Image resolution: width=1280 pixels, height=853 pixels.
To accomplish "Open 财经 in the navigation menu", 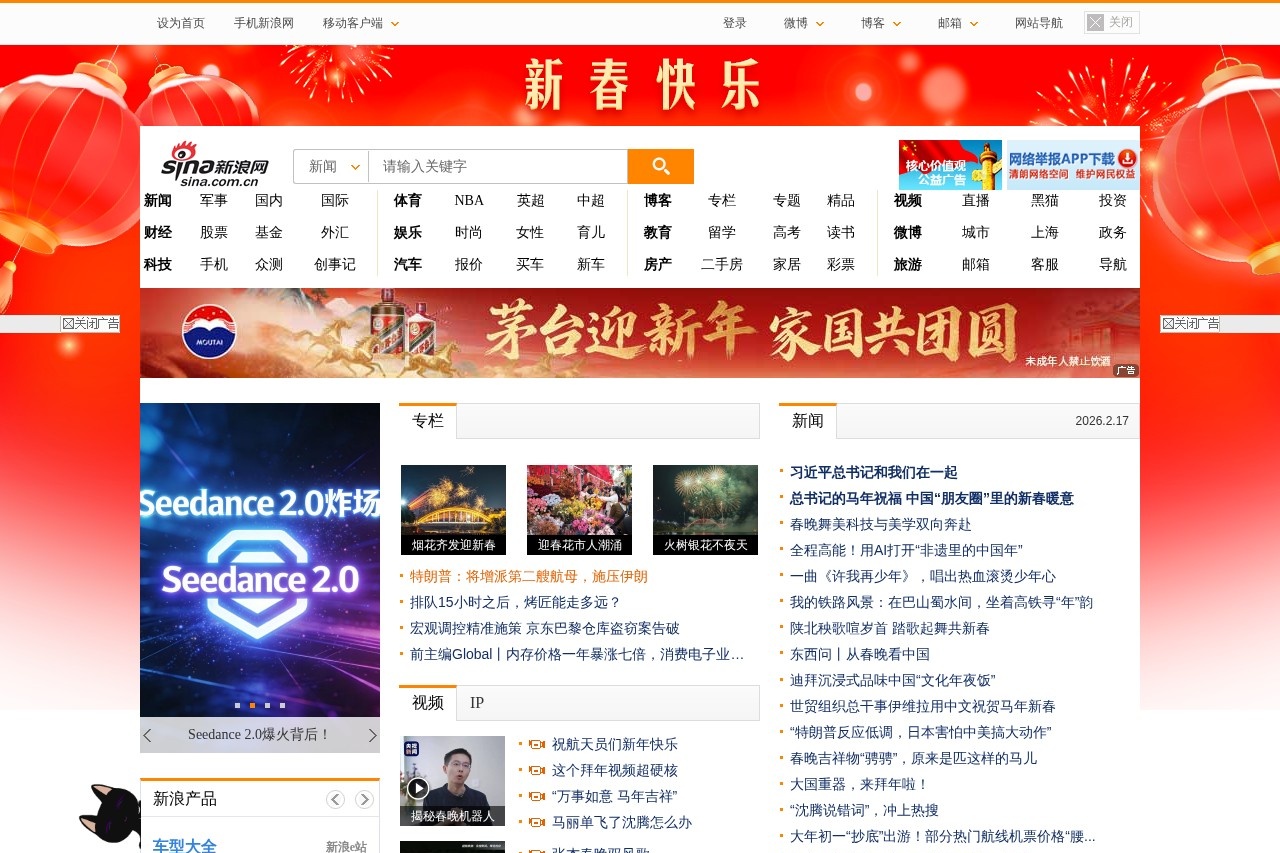I will pos(158,232).
